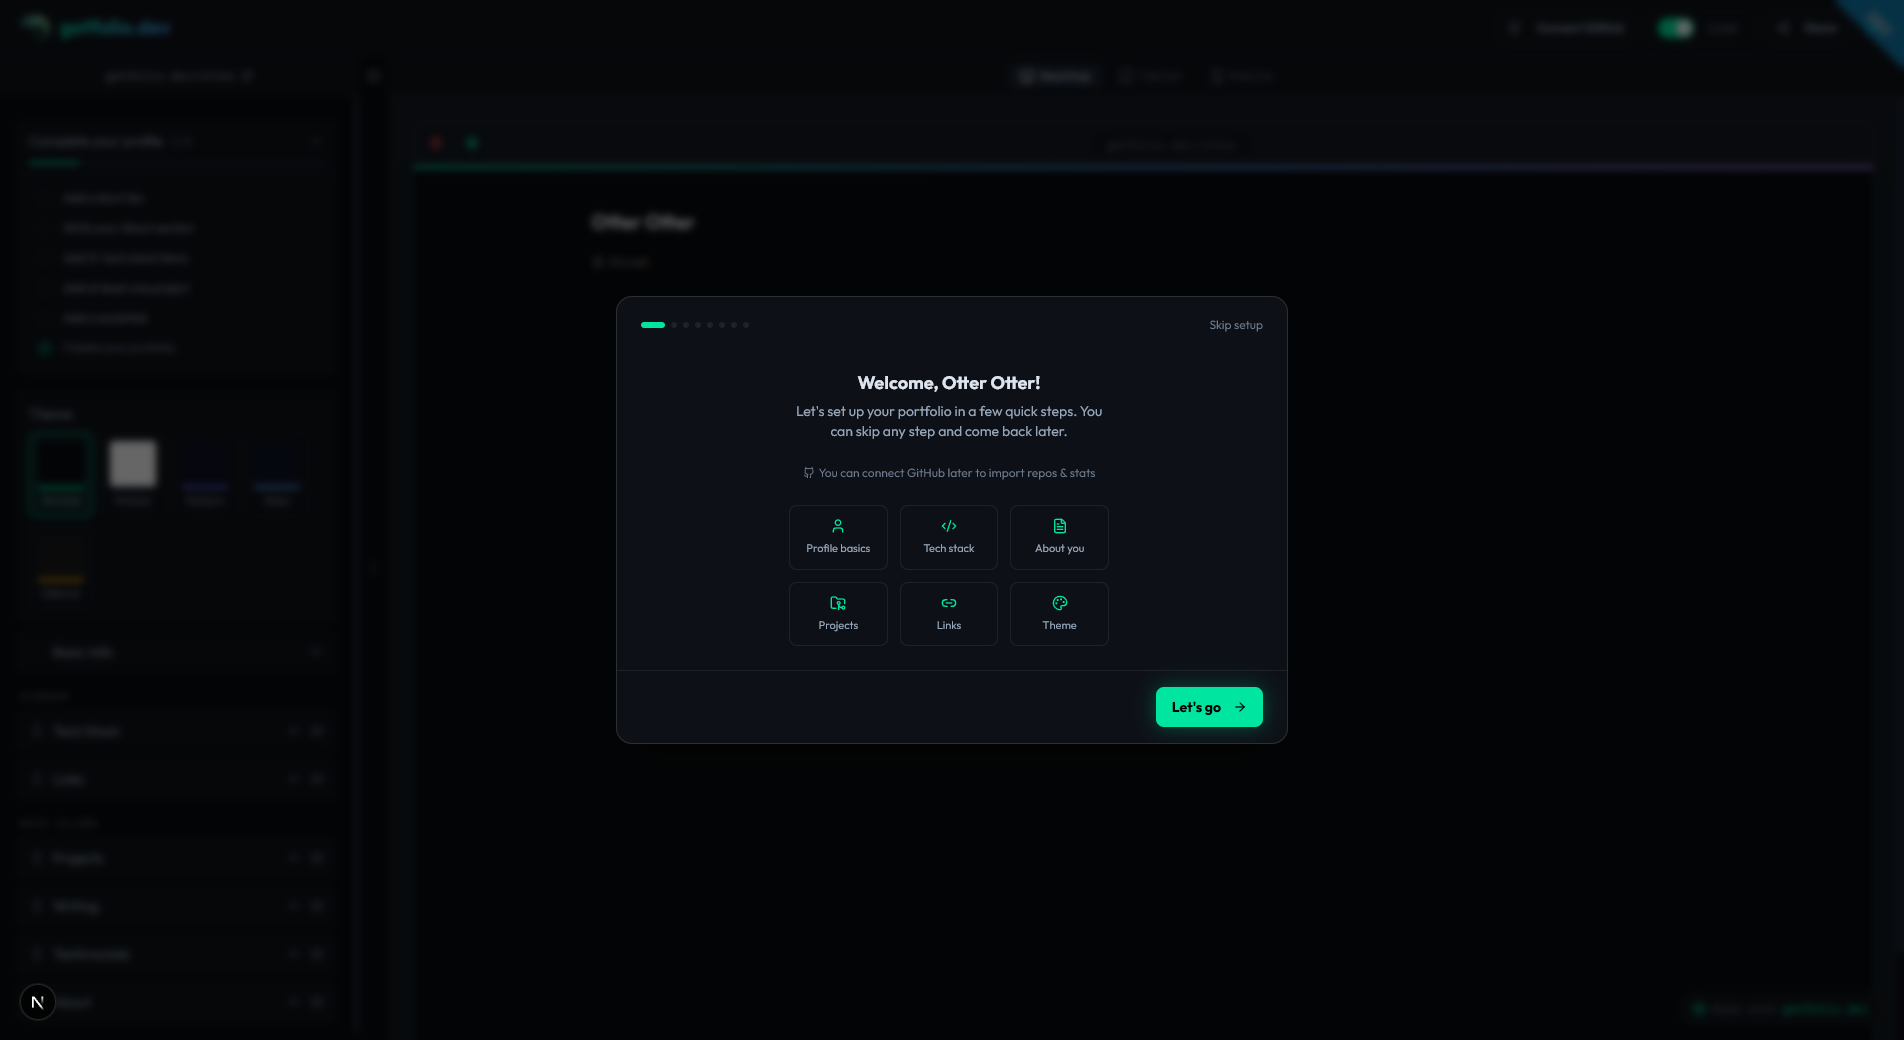This screenshot has height=1040, width=1904.
Task: Click the GitHub icon in the connect hint
Action: (807, 473)
